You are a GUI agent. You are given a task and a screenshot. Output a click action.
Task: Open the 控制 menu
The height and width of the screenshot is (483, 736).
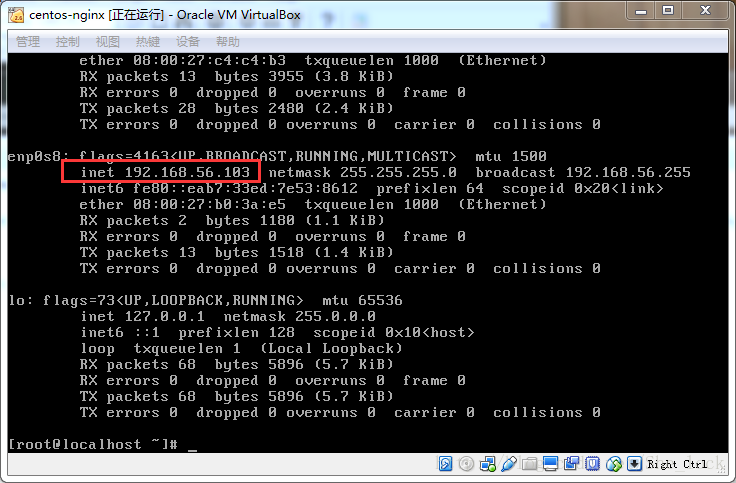coord(68,42)
